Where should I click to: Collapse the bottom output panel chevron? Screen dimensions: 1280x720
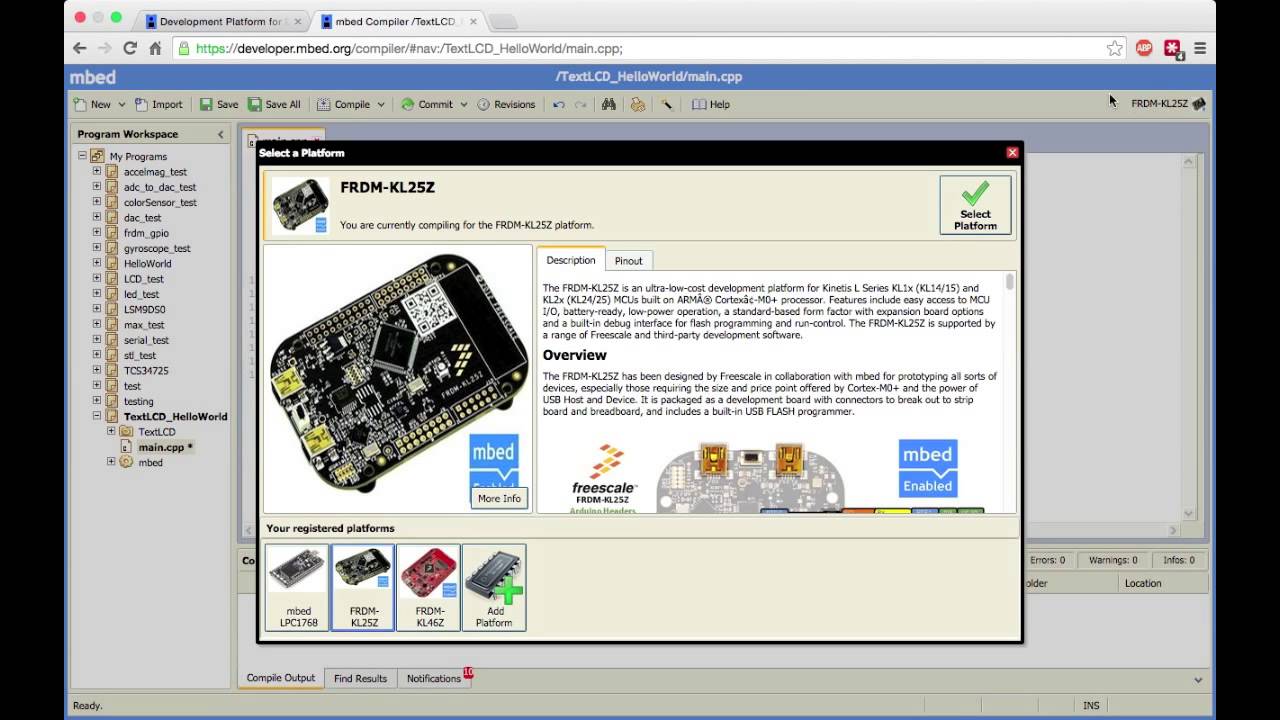coord(1198,680)
